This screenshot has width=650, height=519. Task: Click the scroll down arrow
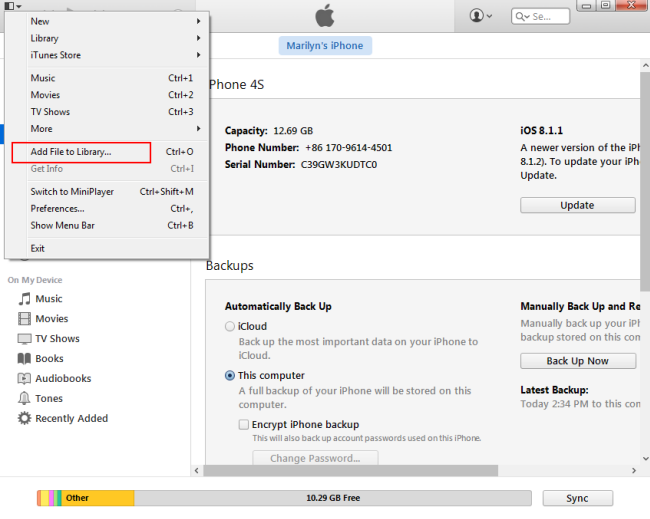645,458
